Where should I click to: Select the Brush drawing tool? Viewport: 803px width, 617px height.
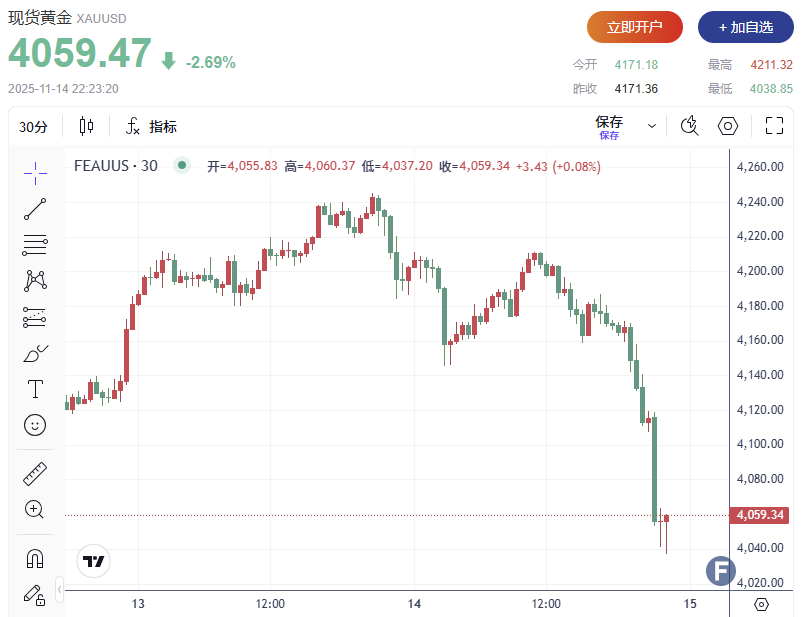[34, 352]
